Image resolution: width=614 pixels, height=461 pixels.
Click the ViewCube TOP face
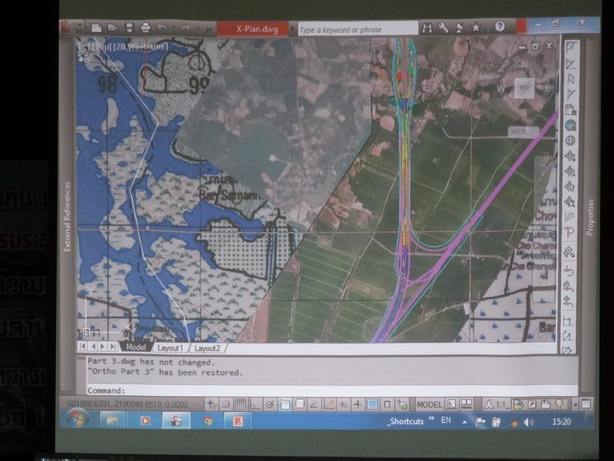point(524,89)
